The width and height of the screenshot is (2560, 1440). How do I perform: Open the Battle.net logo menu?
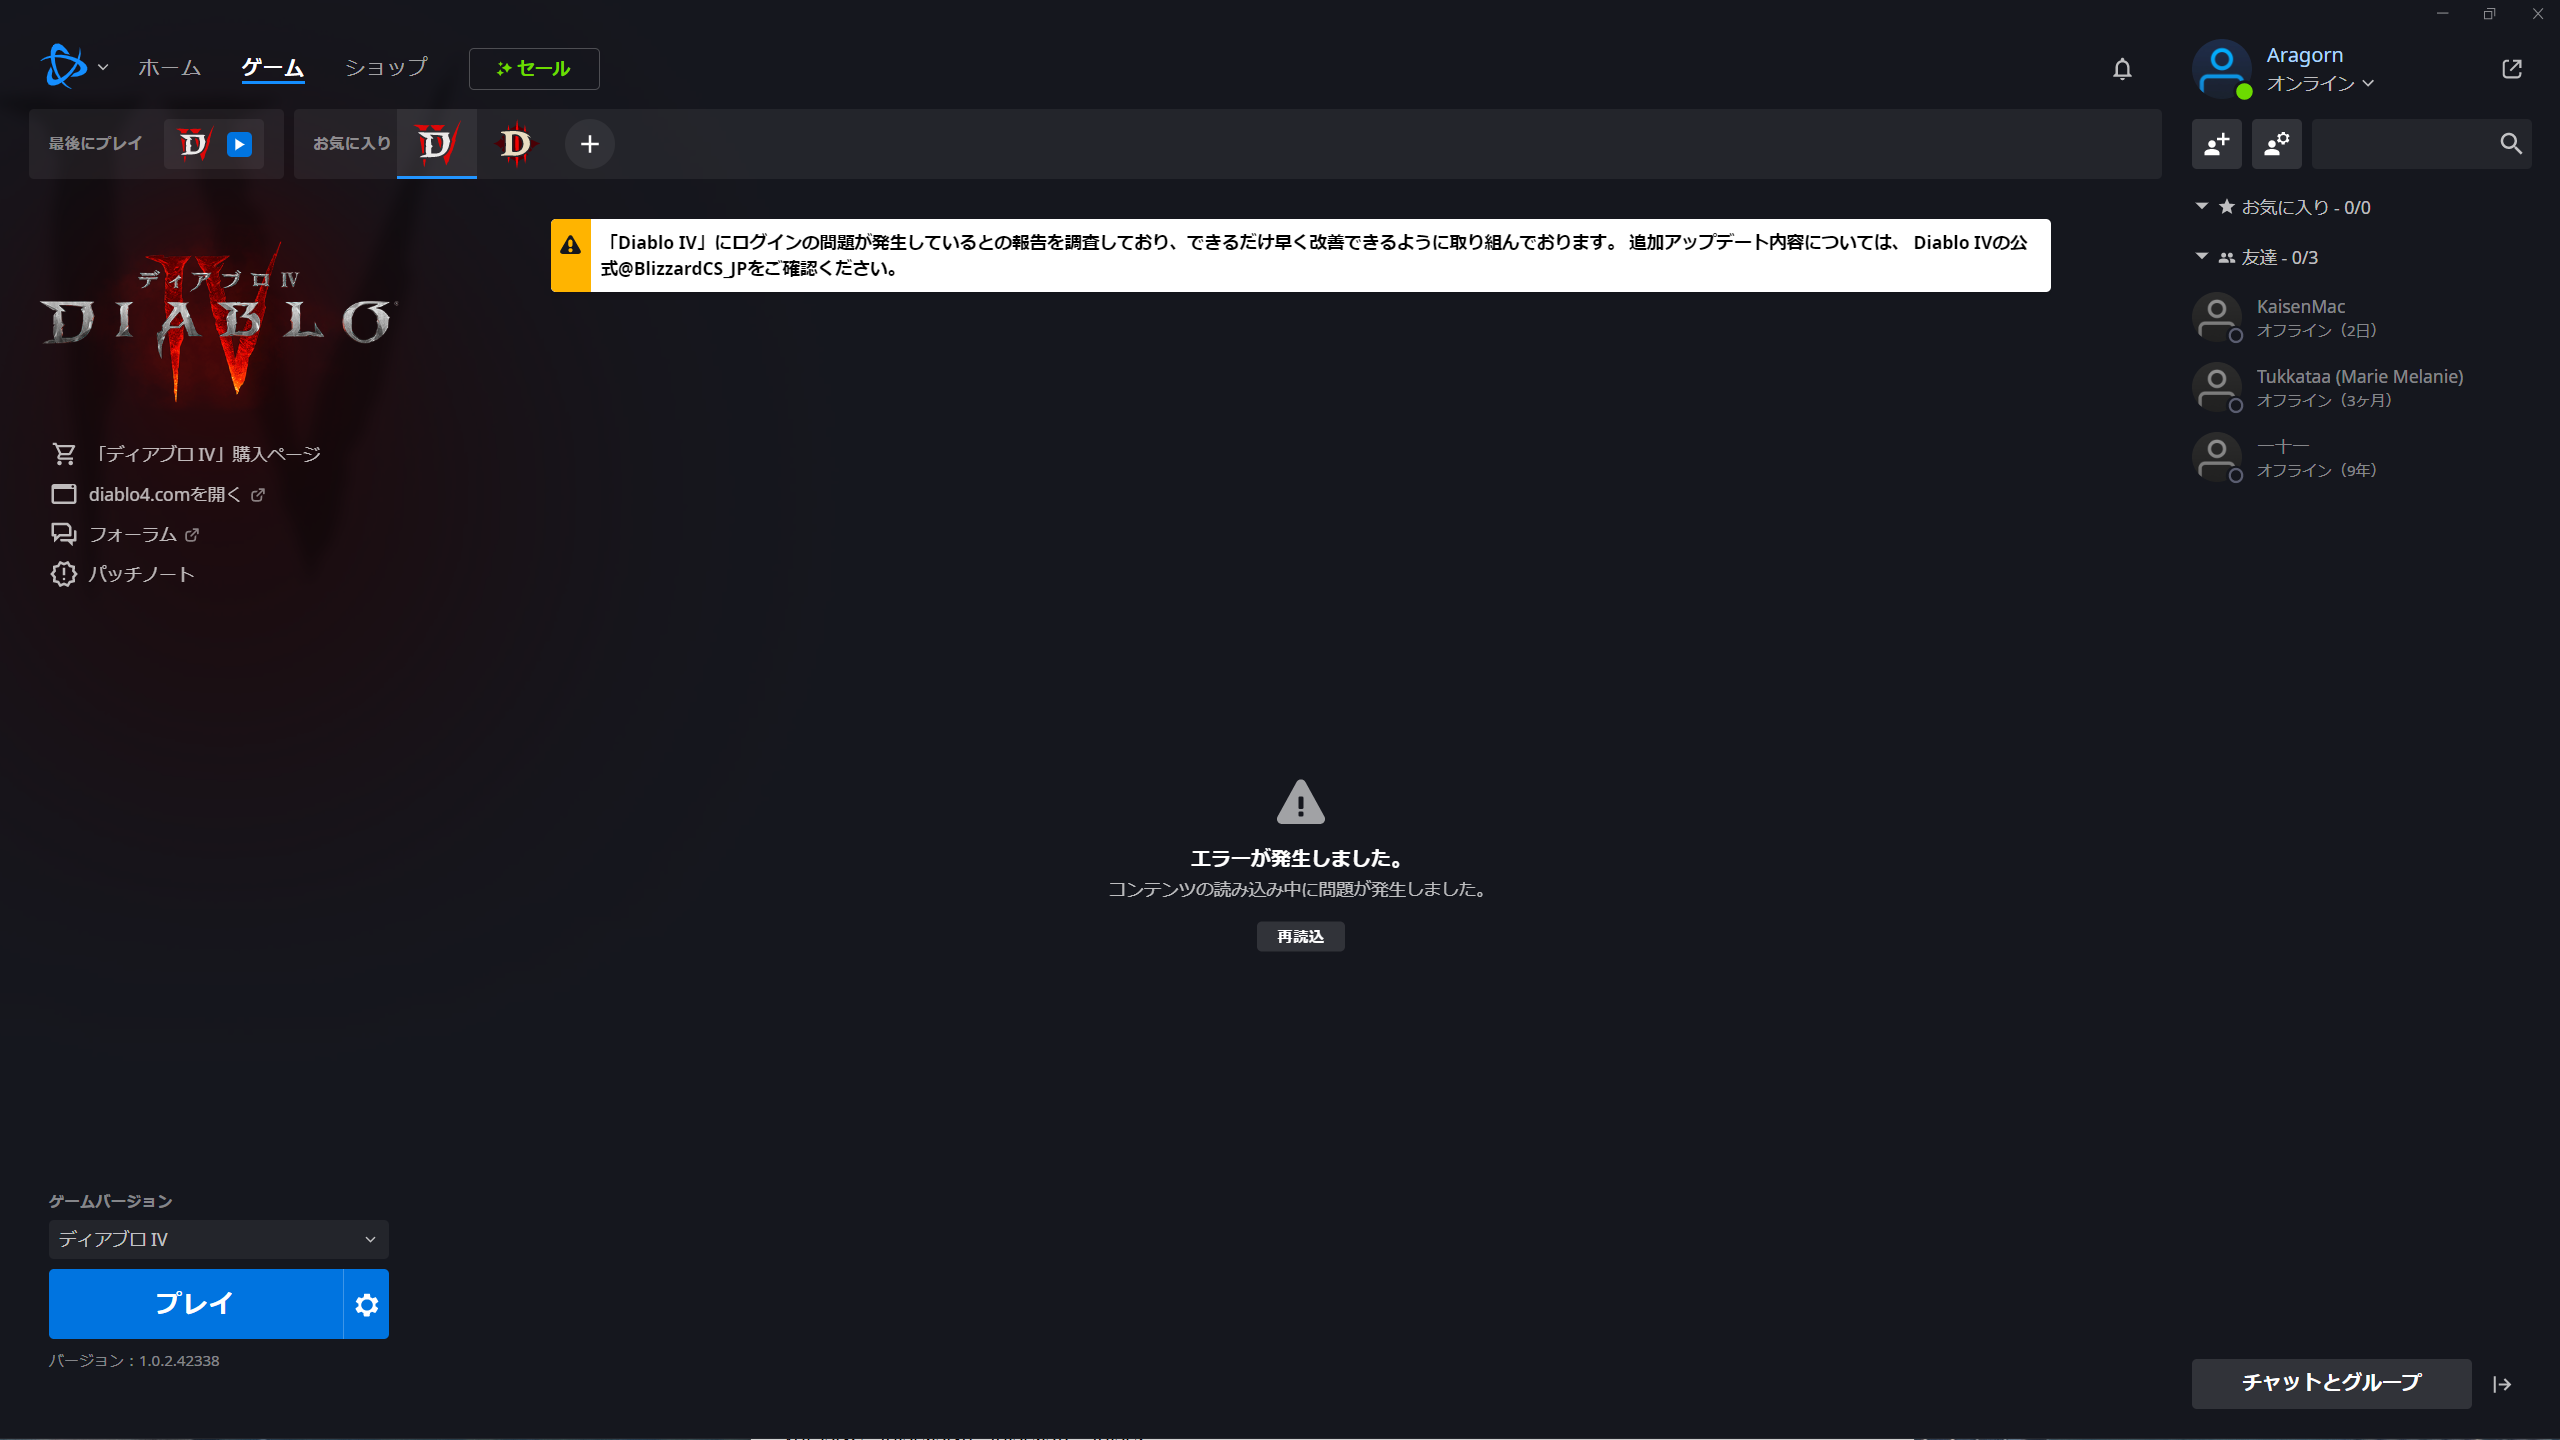tap(75, 67)
